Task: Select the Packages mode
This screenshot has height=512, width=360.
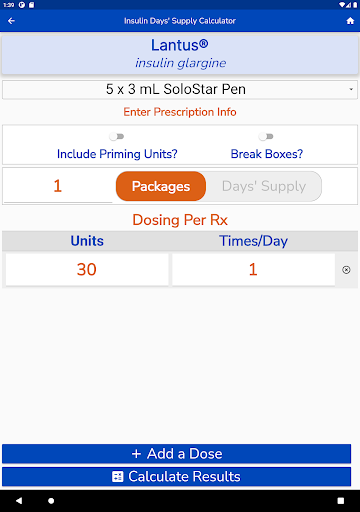Action: coord(161,186)
